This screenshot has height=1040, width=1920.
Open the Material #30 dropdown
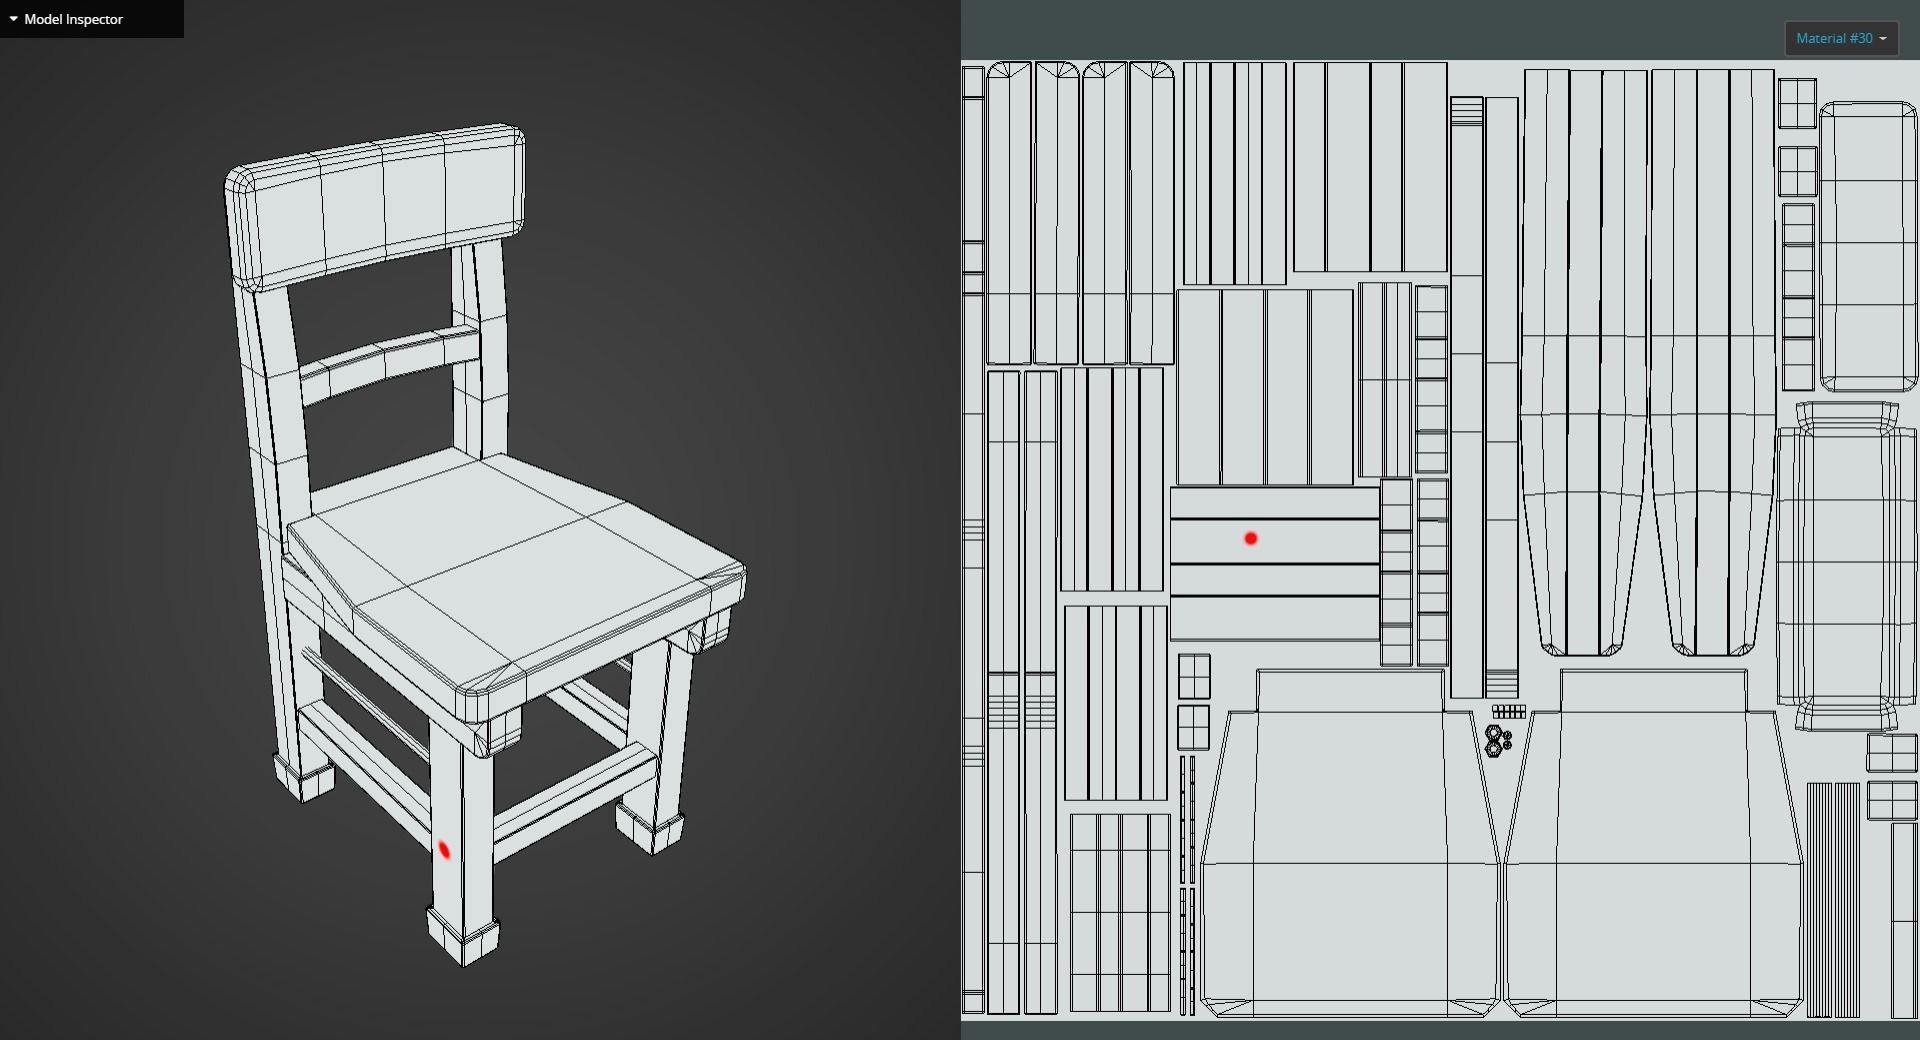click(1841, 38)
